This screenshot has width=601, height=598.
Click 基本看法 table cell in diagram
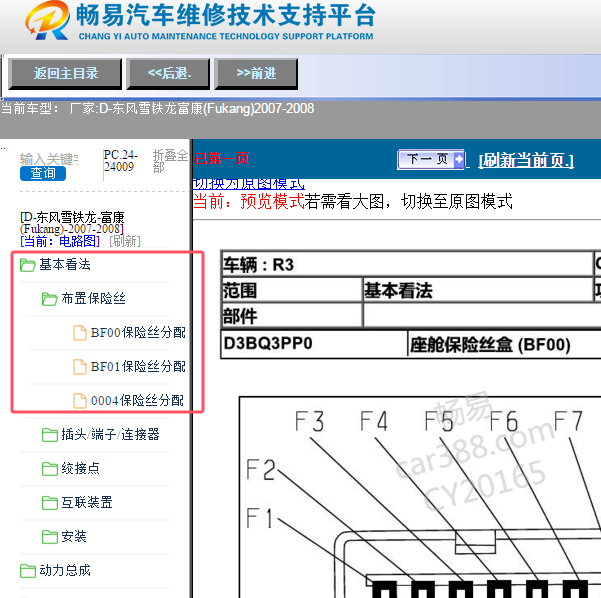point(478,290)
